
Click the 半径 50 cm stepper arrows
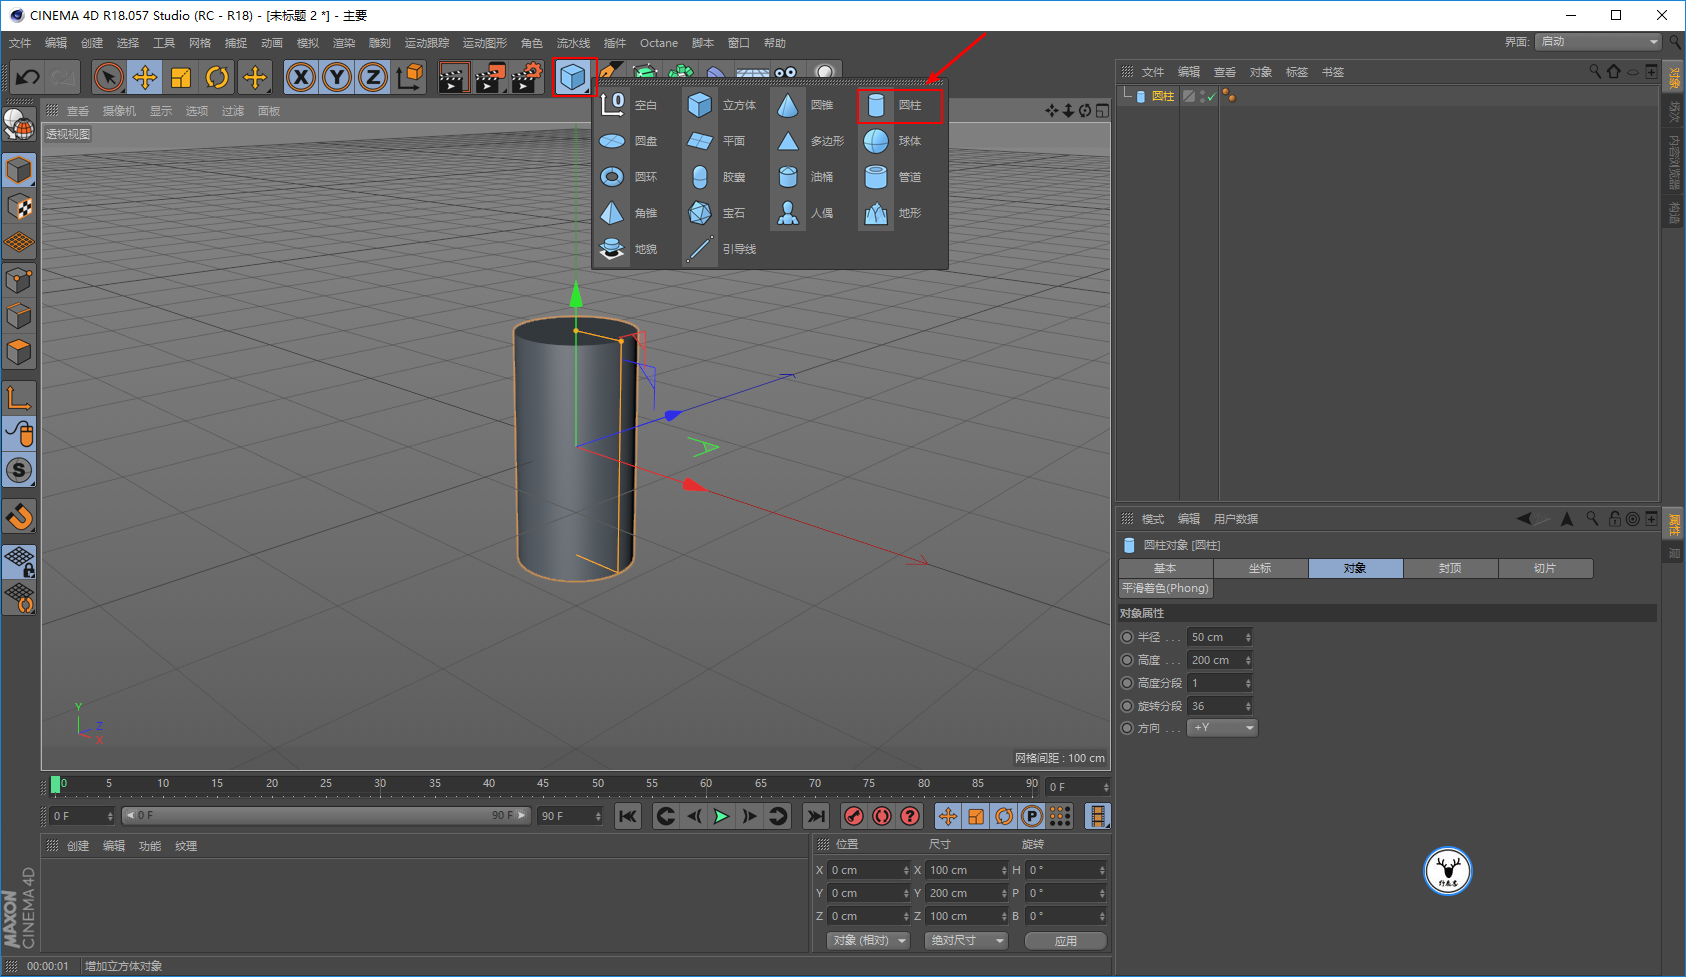(x=1248, y=637)
